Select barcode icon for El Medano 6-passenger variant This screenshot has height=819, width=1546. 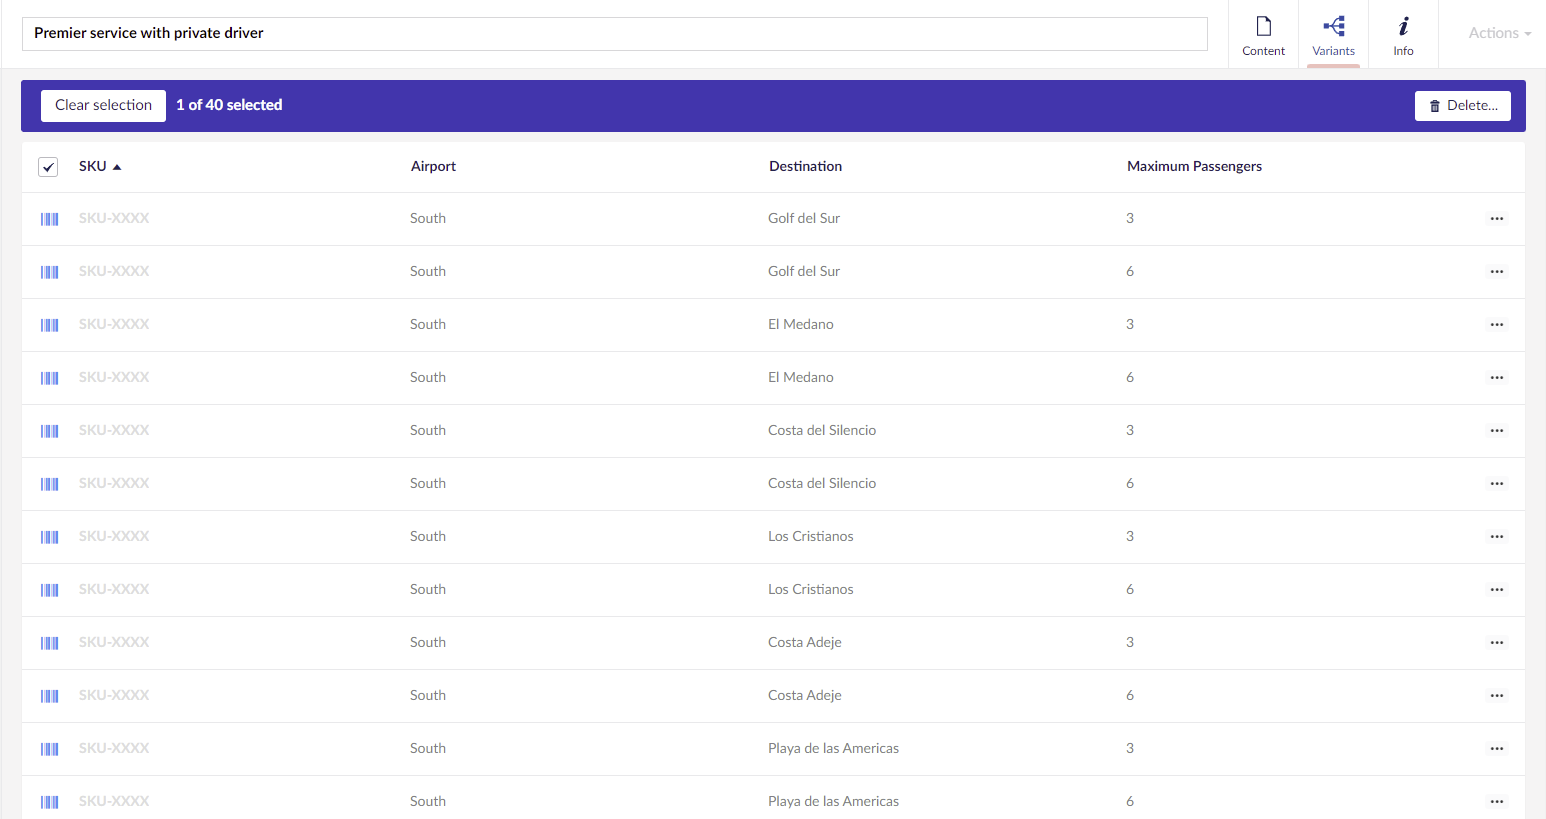coord(50,378)
